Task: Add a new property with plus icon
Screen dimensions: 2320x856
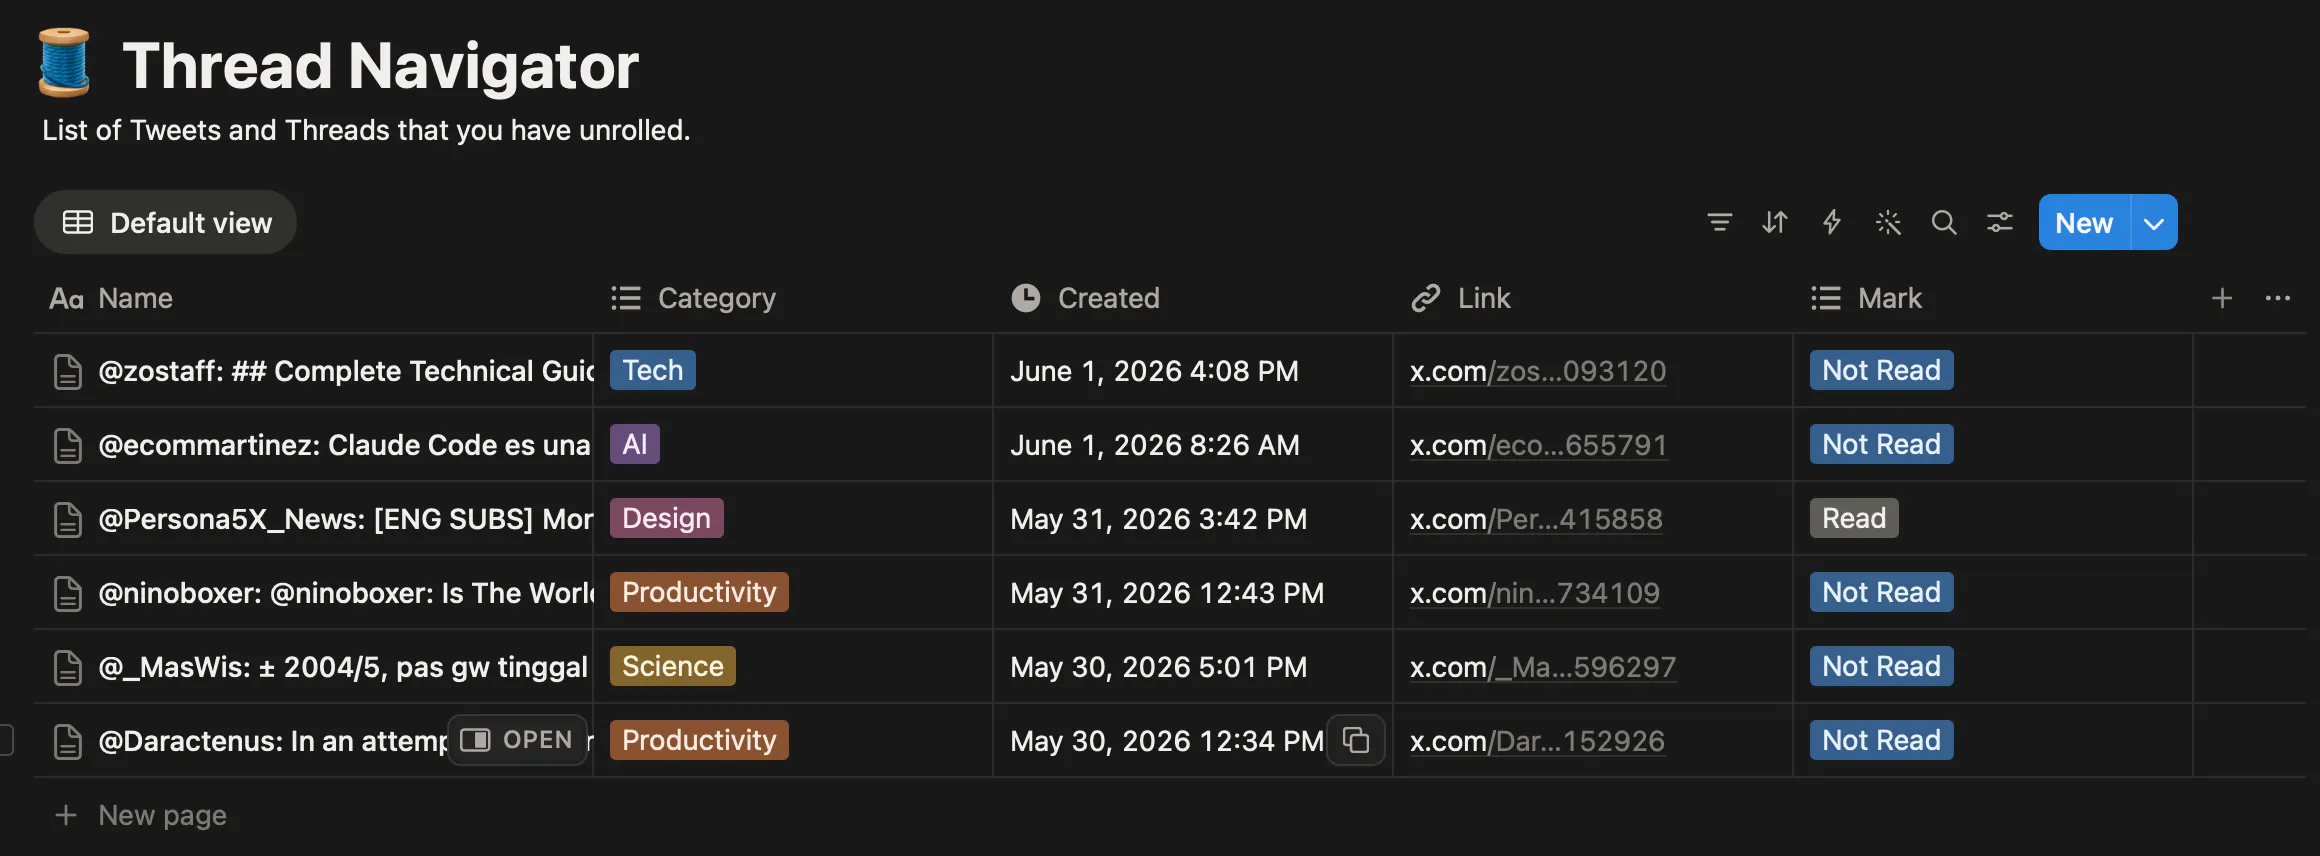Action: [2221, 298]
